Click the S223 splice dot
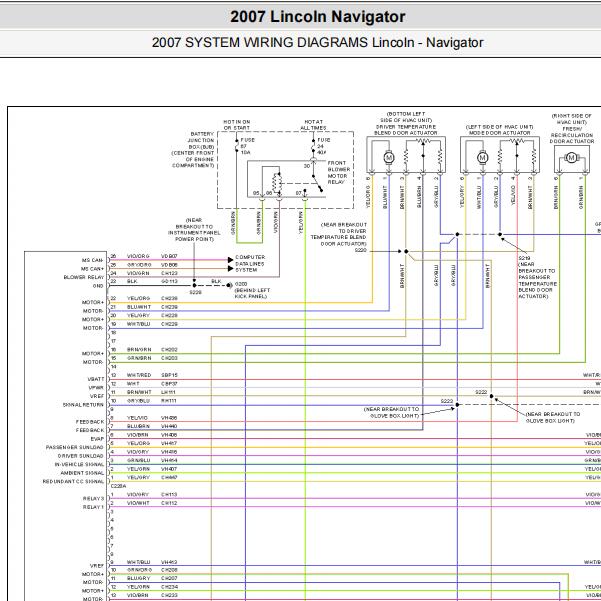 point(457,405)
